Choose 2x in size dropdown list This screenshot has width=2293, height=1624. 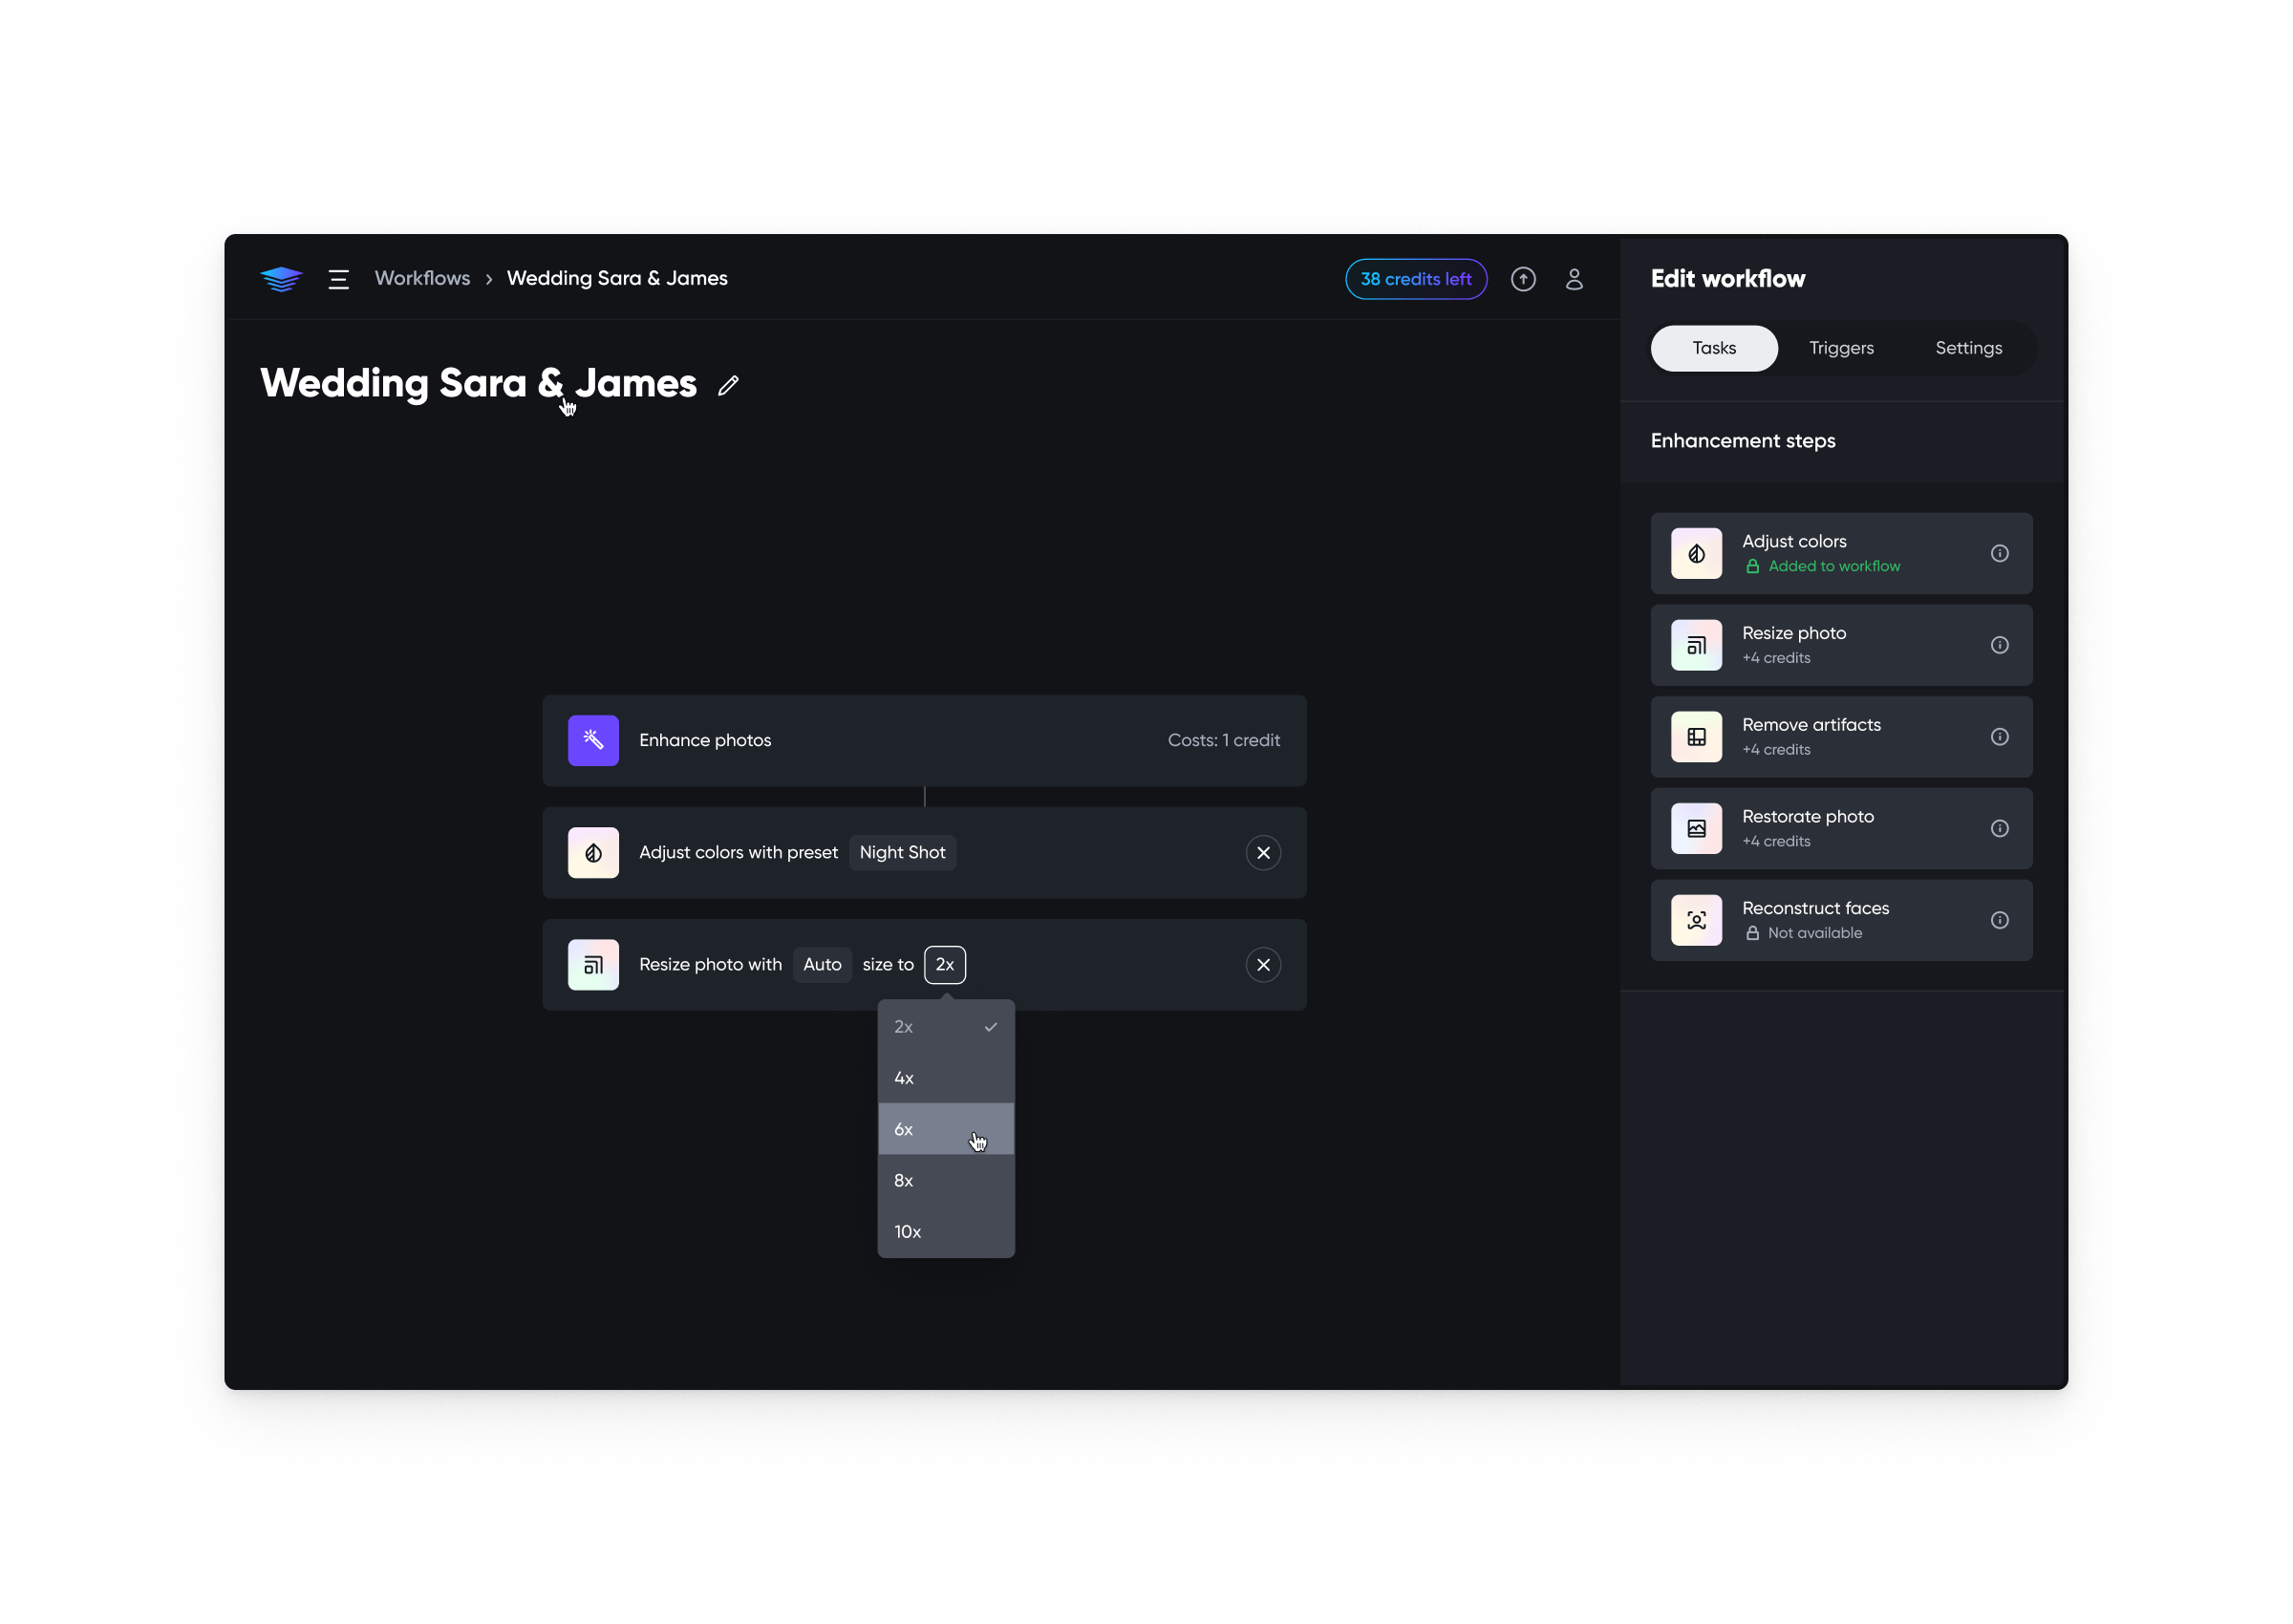(946, 1027)
